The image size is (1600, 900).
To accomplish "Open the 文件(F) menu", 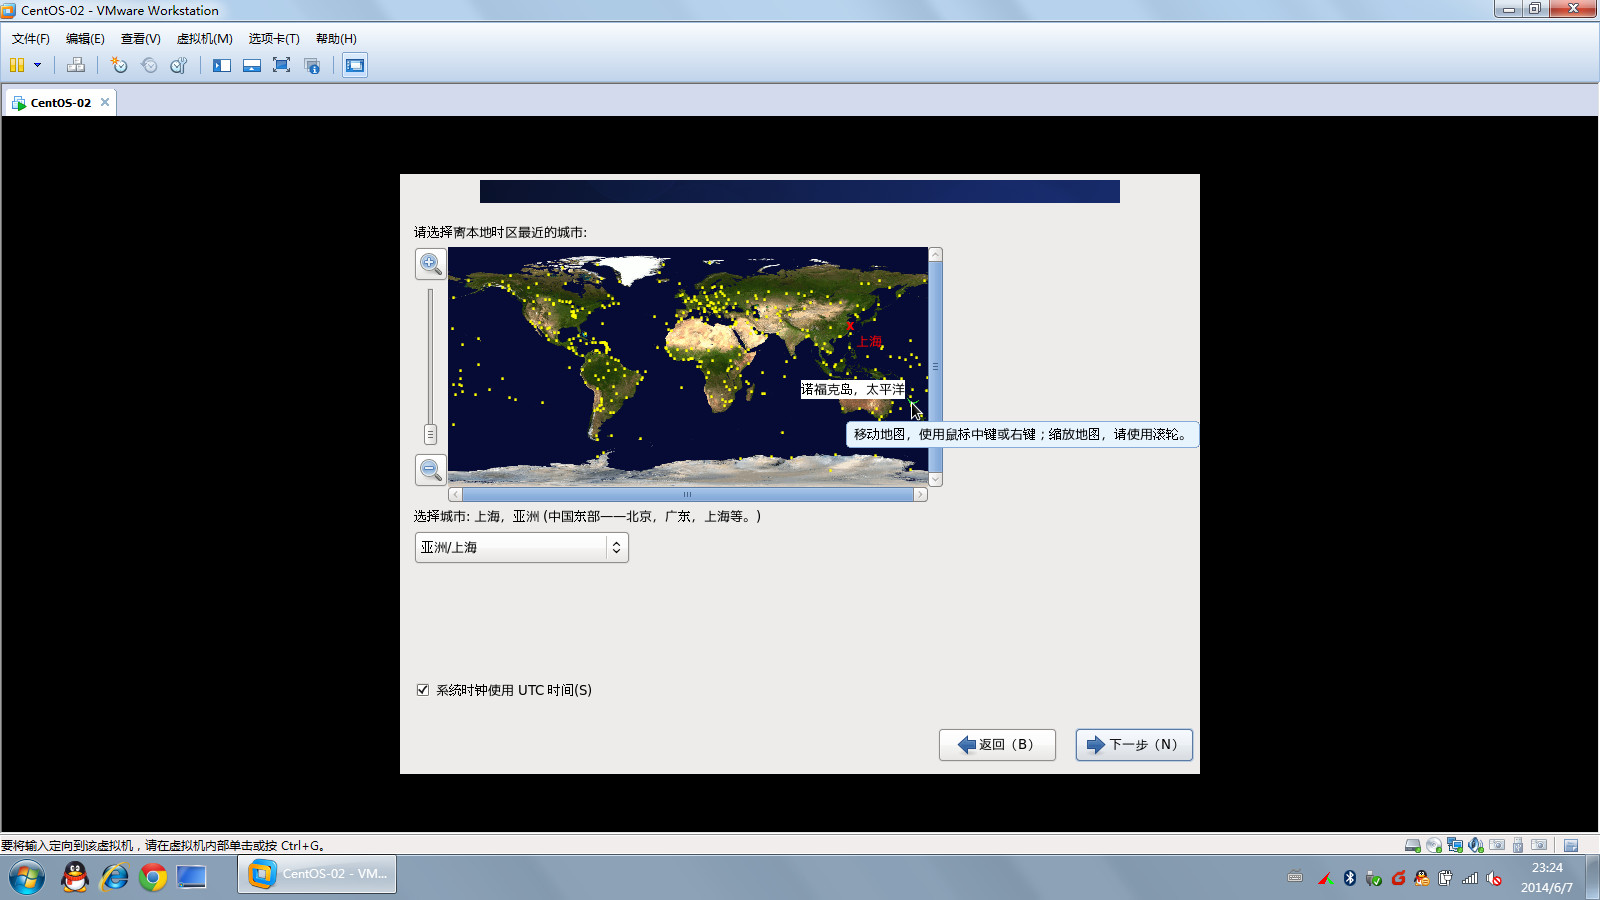I will point(31,39).
